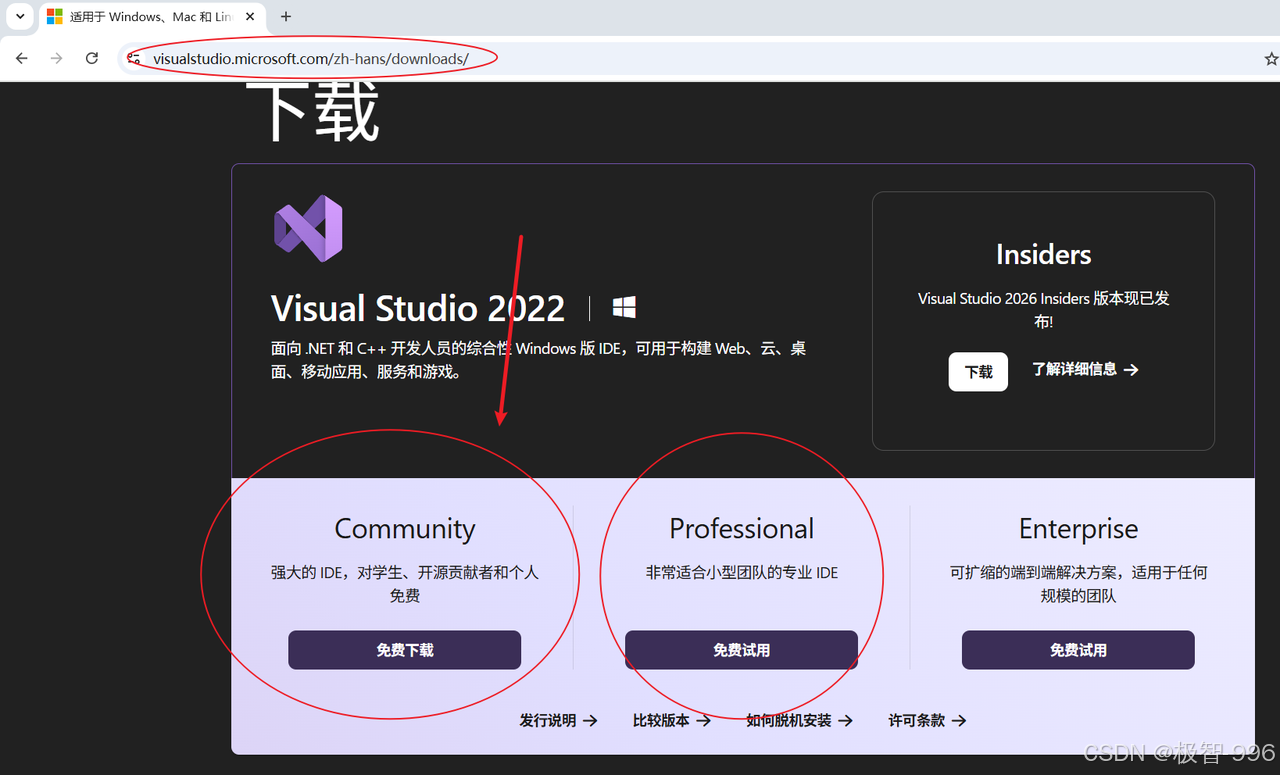
Task: Open 了解详细信息 link in Insiders card
Action: tap(1085, 369)
